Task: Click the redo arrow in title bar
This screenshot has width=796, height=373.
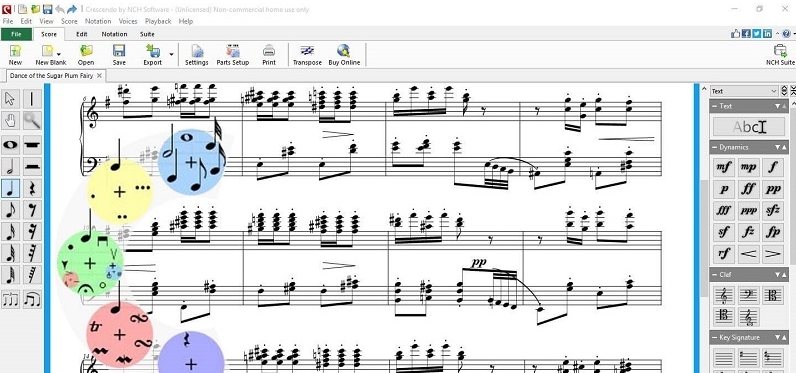Action: click(x=72, y=9)
